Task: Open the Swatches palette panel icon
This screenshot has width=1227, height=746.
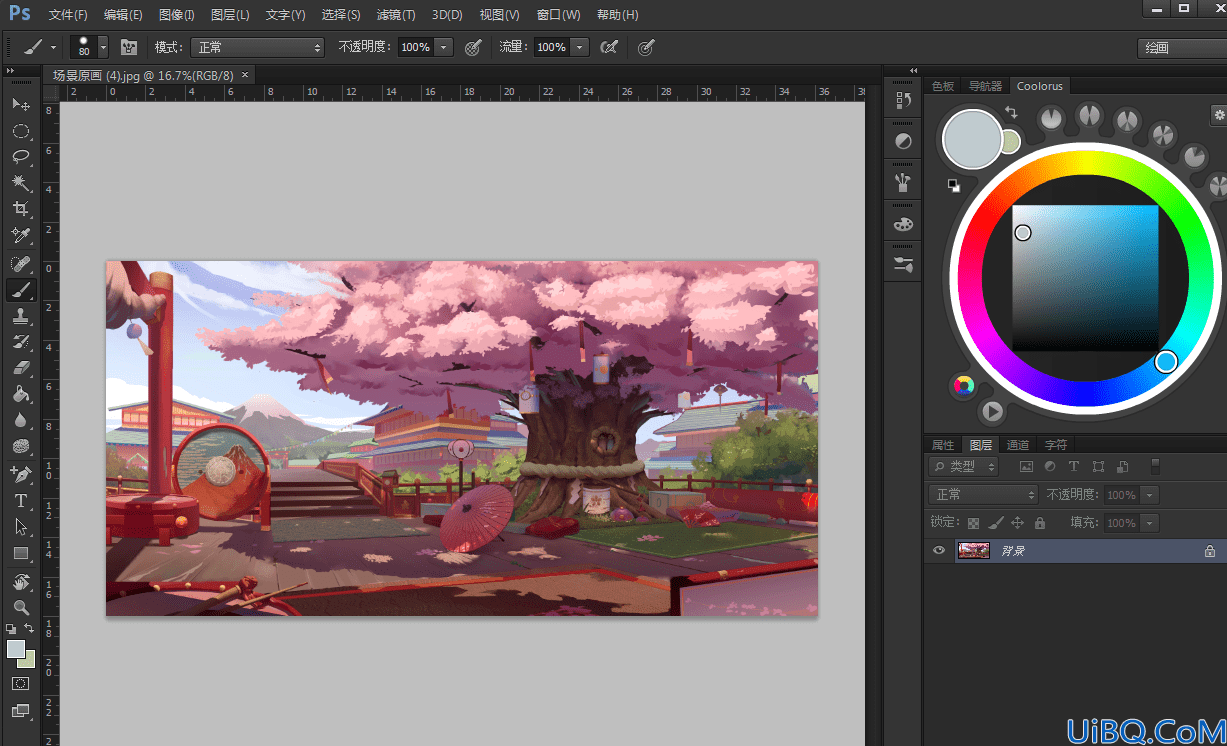Action: click(903, 224)
